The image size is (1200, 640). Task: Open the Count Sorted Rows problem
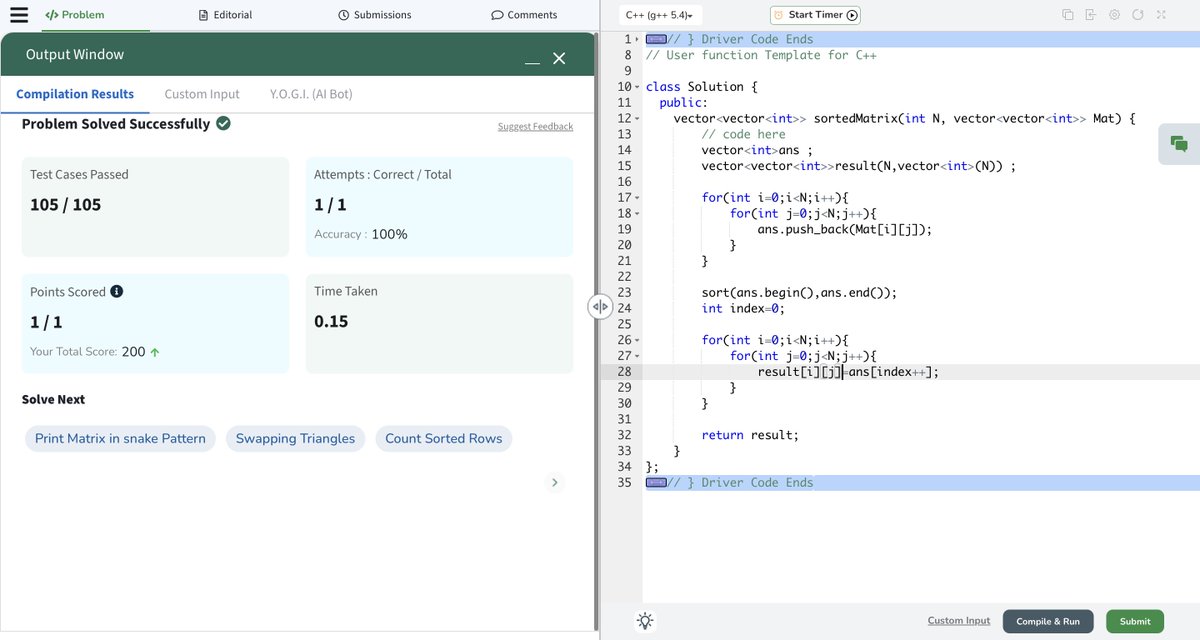(x=444, y=439)
